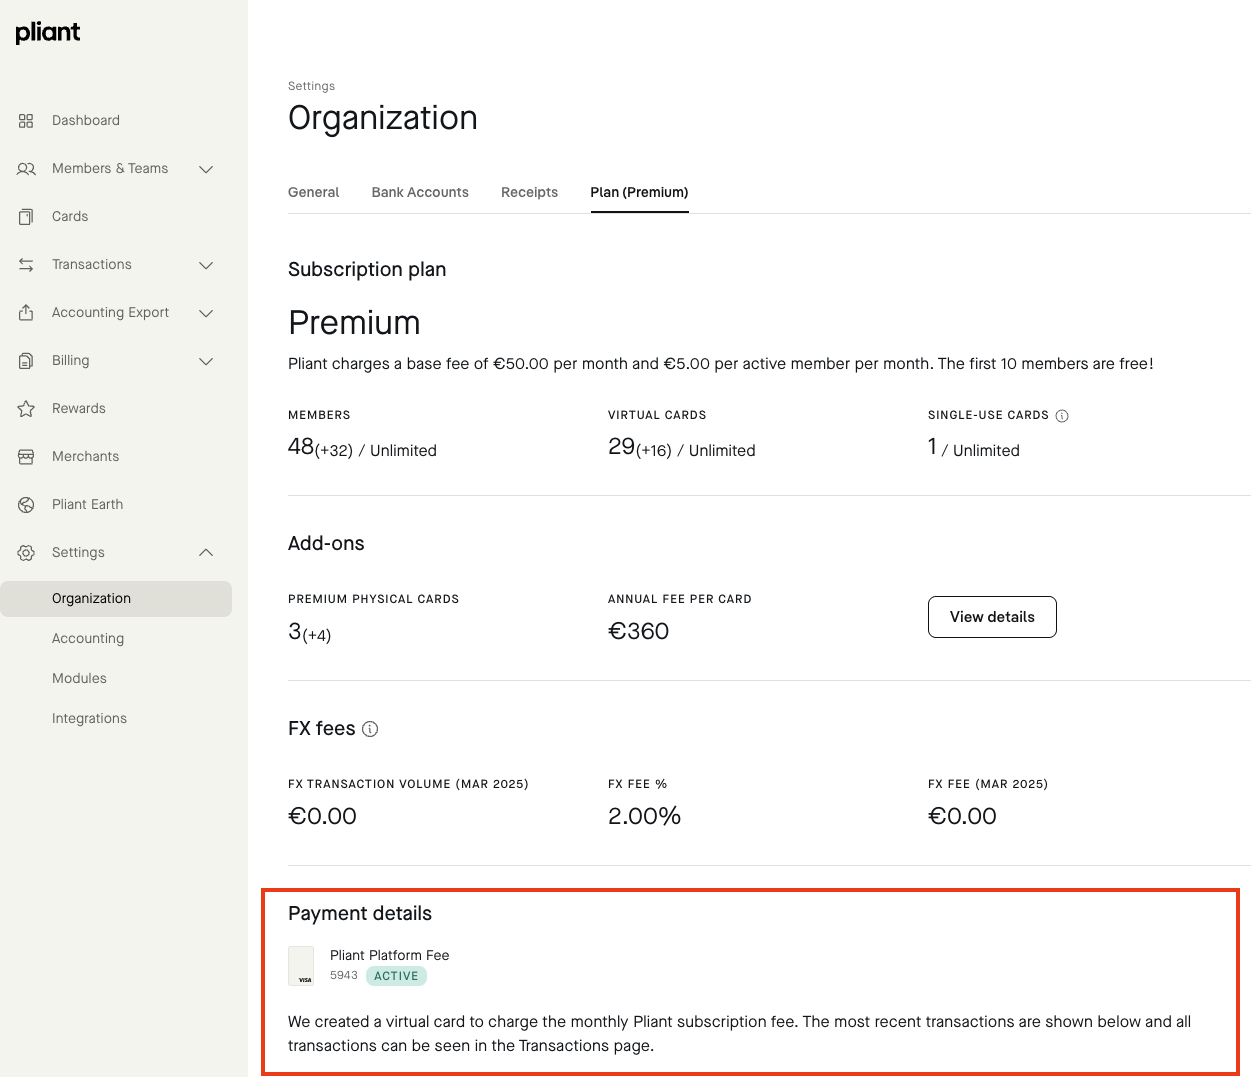Click the Pliant logo
This screenshot has height=1077, width=1251.
(48, 33)
